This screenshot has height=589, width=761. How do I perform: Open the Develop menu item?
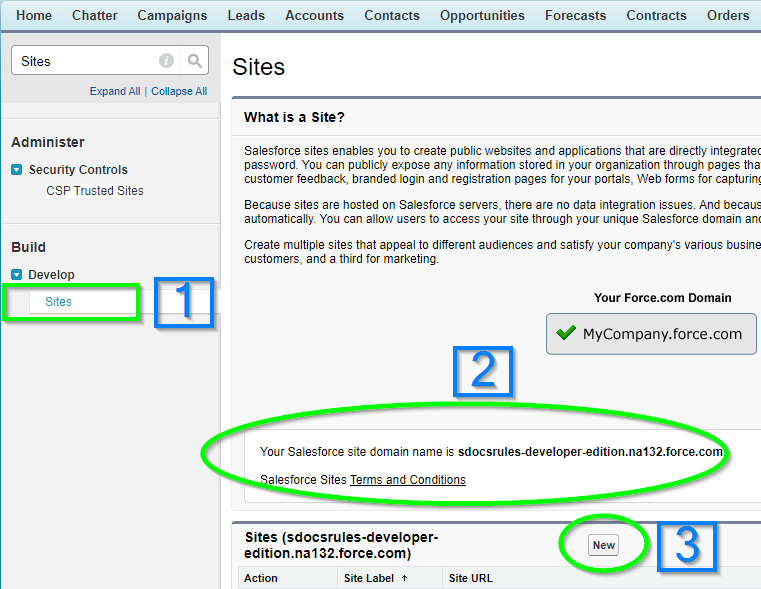click(51, 275)
